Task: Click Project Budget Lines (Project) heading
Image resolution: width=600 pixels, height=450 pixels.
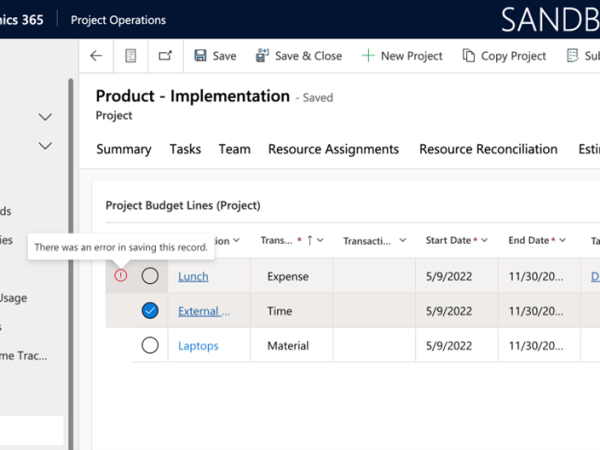Action: click(183, 205)
